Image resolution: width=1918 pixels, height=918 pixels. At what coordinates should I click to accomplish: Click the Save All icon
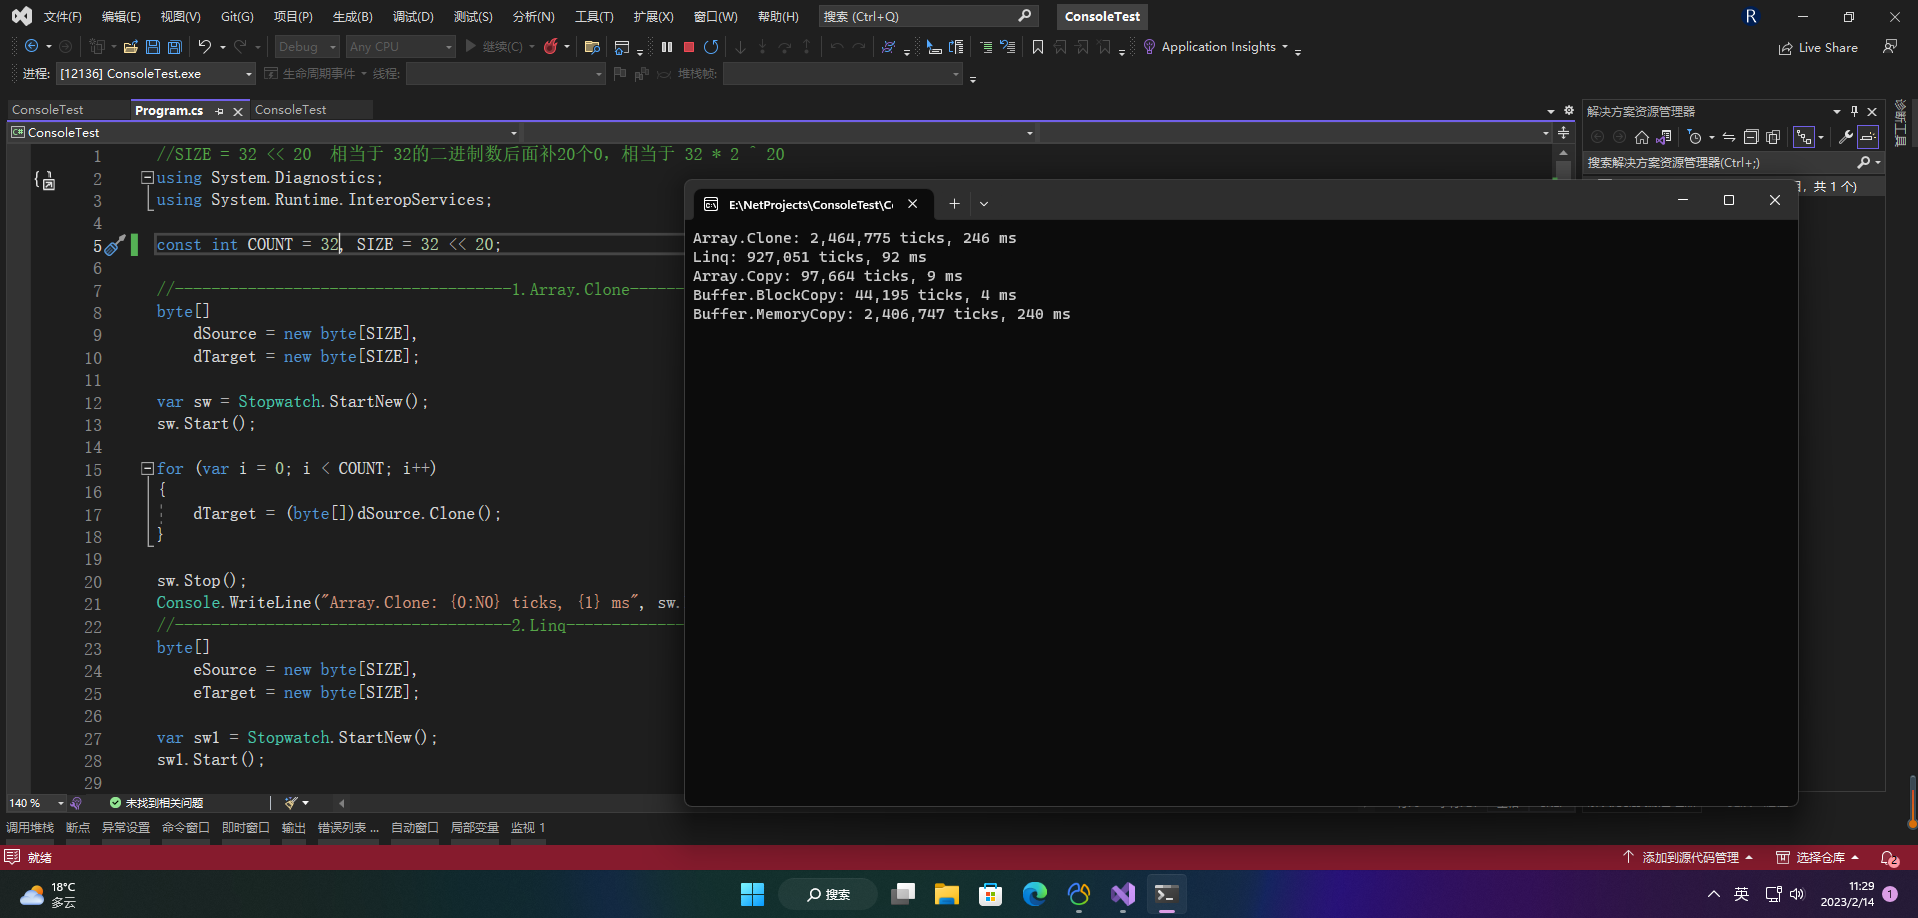tap(175, 47)
